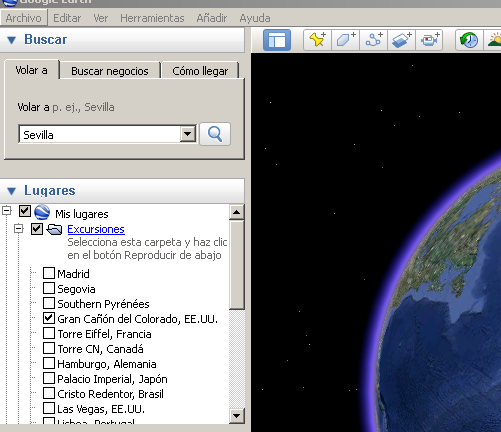The width and height of the screenshot is (501, 432).
Task: Uncheck the Mis lugares checkbox
Action: (25, 211)
